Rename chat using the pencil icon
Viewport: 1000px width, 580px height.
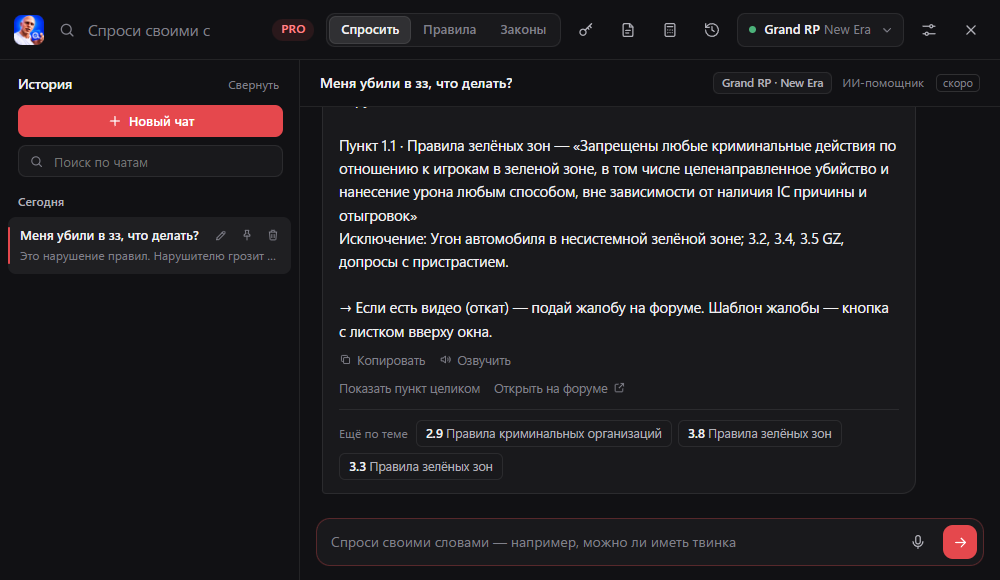click(221, 235)
